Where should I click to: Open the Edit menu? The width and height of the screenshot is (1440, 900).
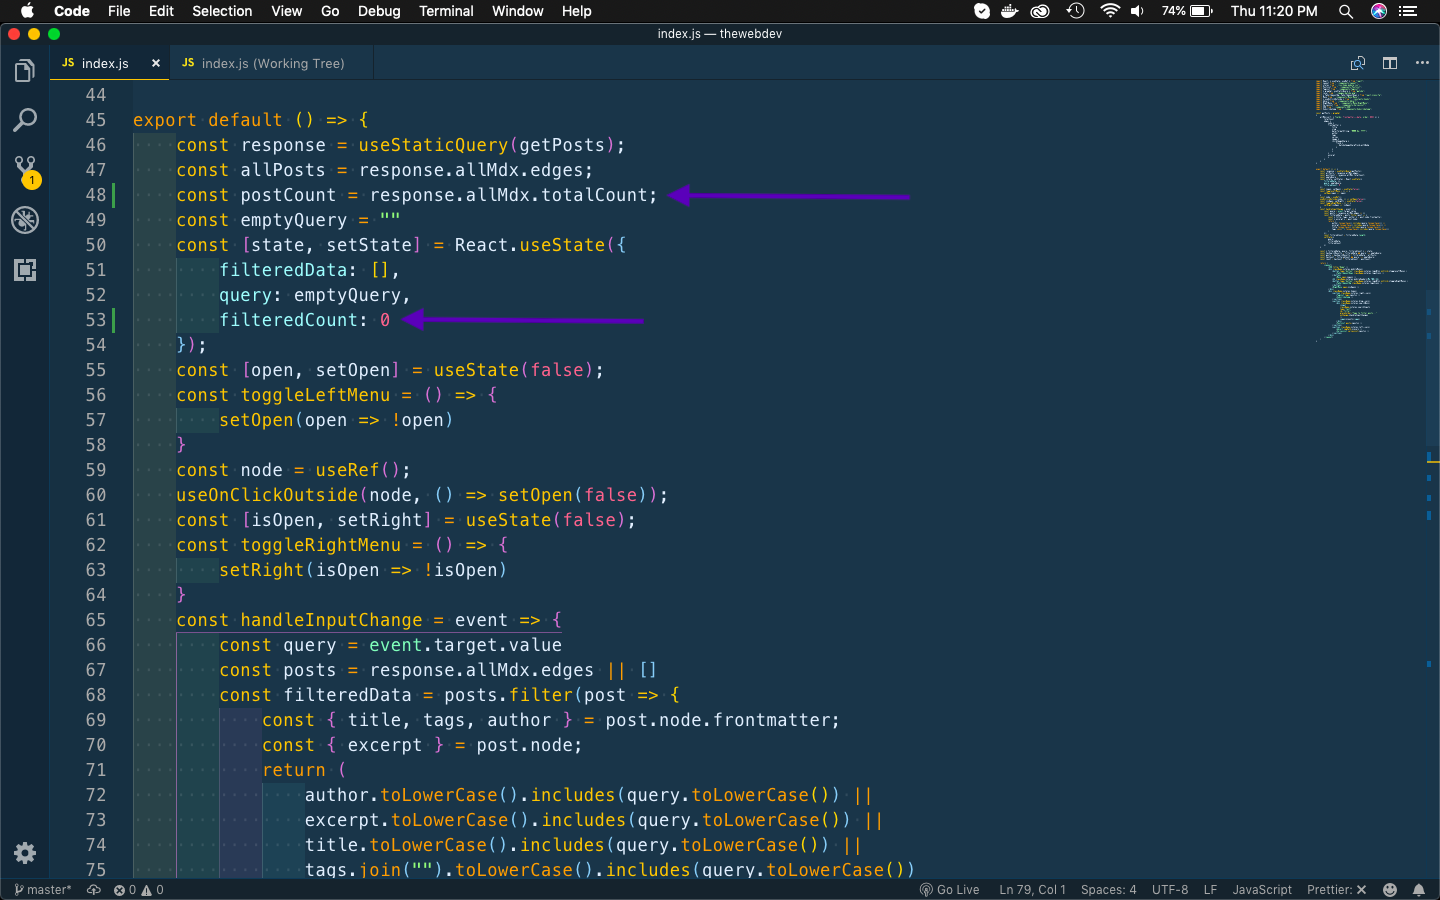[x=161, y=11]
